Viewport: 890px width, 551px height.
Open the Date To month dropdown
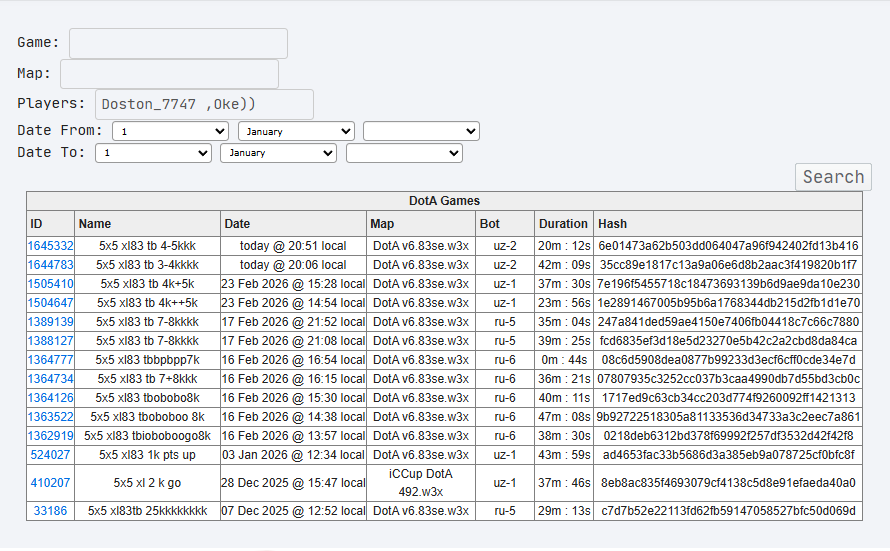tap(278, 153)
